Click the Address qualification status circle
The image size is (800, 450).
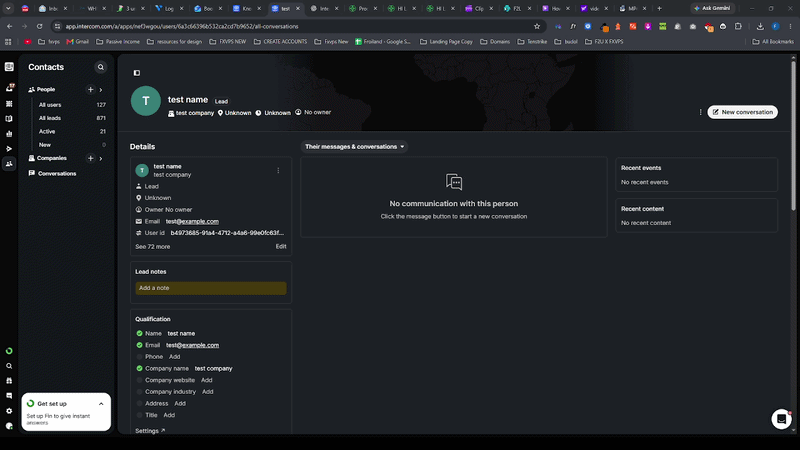(139, 404)
